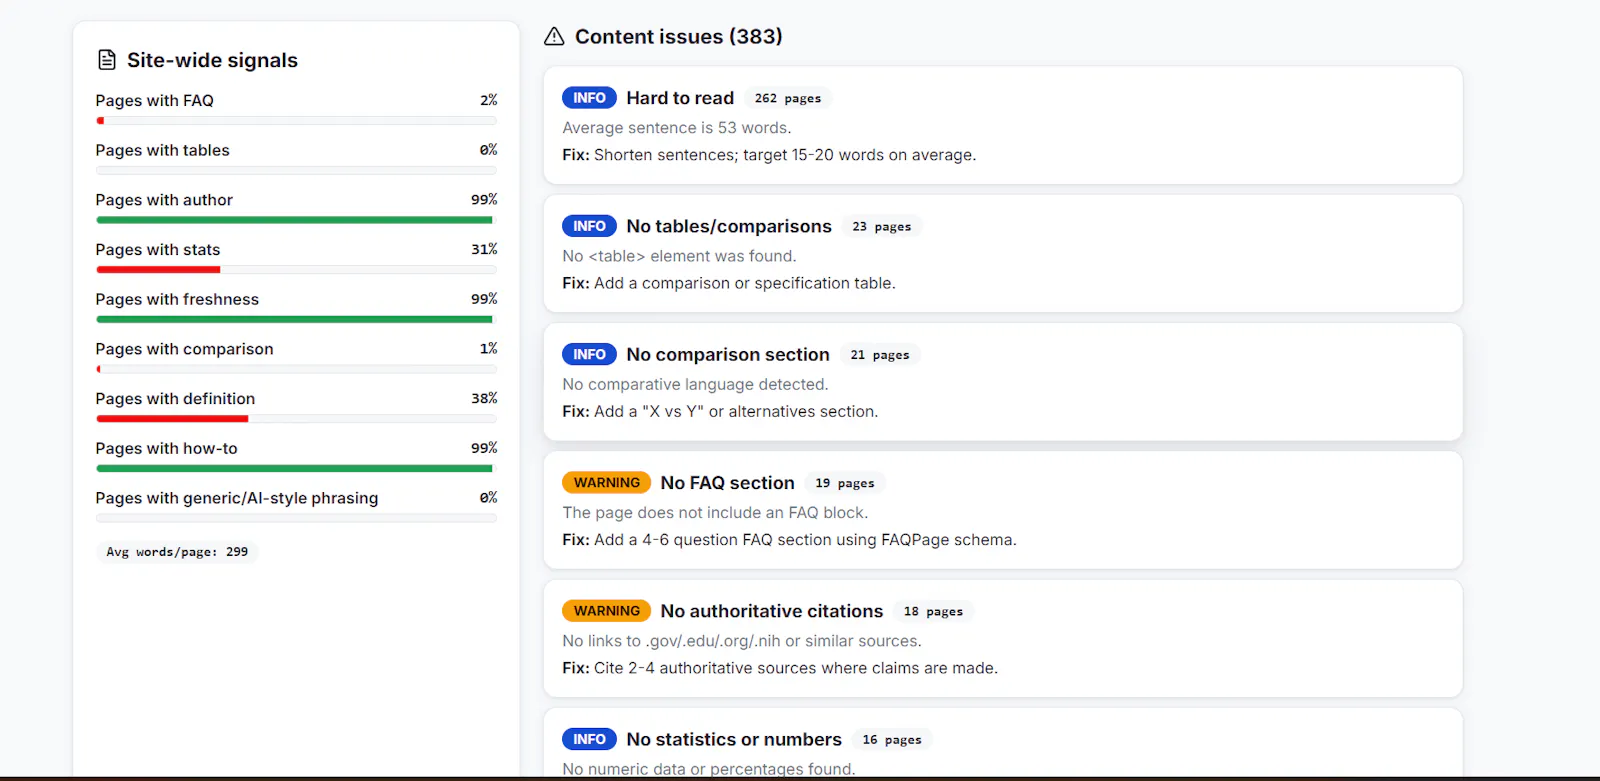Click the 18 pages count chip

coord(934,611)
